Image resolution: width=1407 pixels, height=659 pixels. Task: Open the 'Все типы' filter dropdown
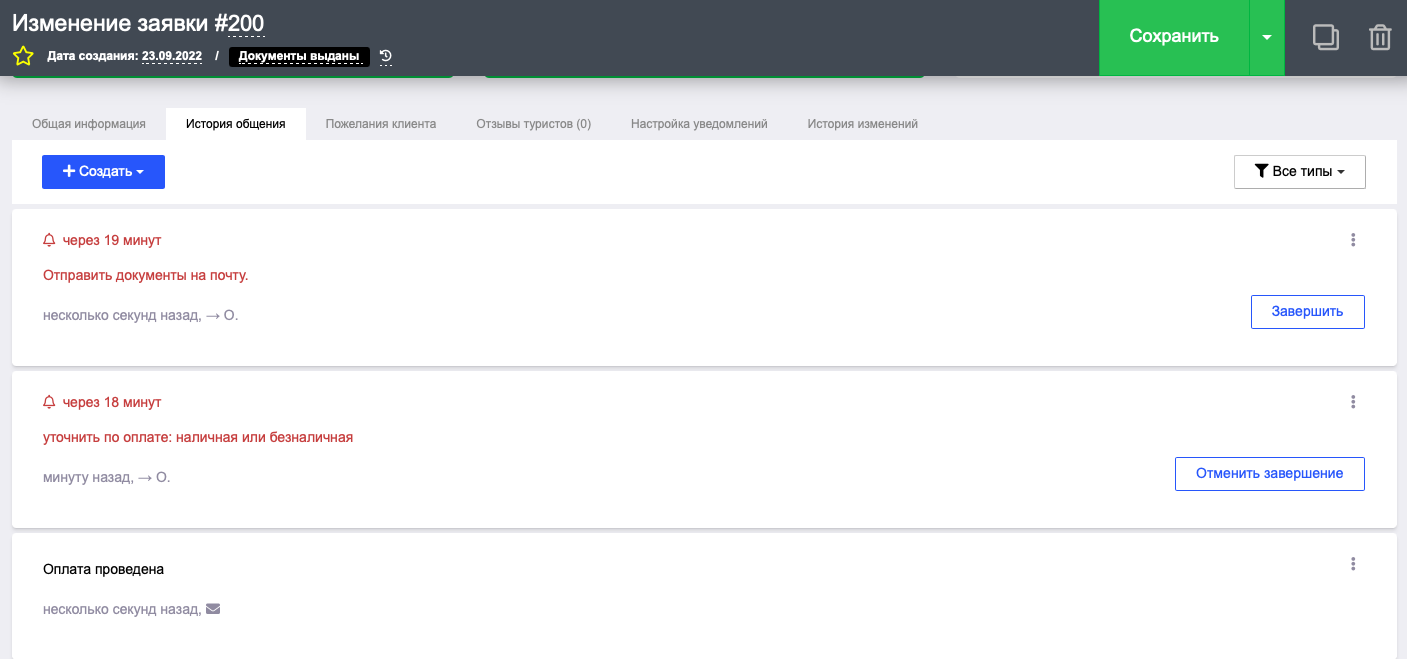coord(1300,172)
